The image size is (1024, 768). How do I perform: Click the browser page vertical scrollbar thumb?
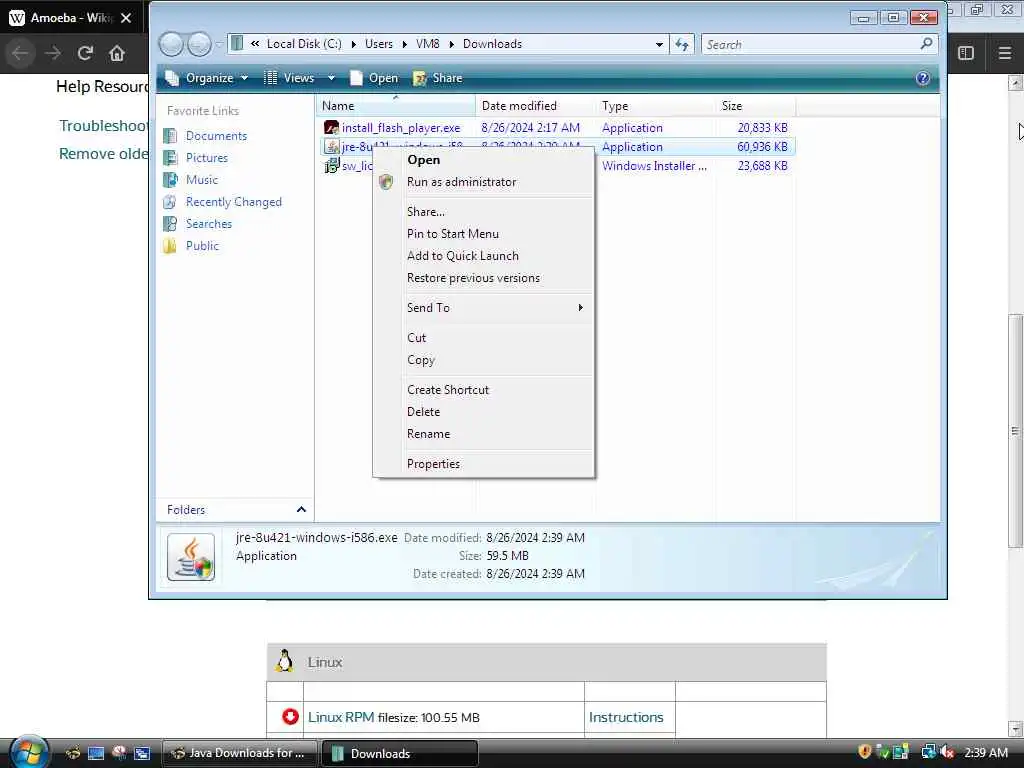click(x=1015, y=431)
